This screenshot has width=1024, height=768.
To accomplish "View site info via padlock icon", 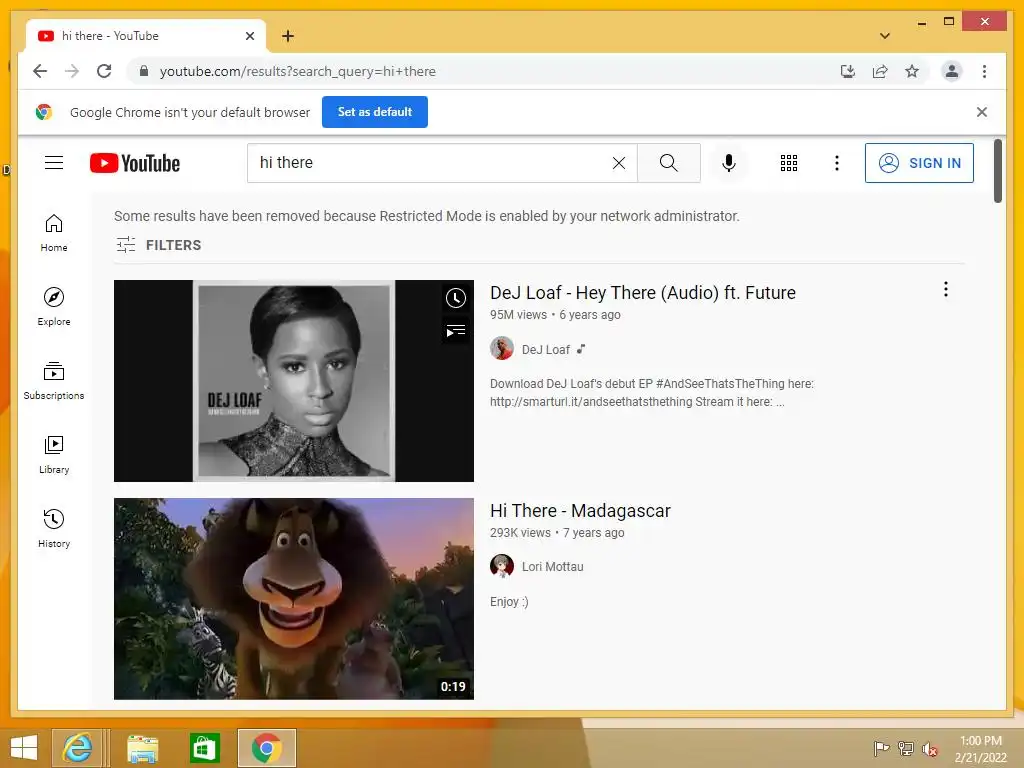I will [x=144, y=71].
